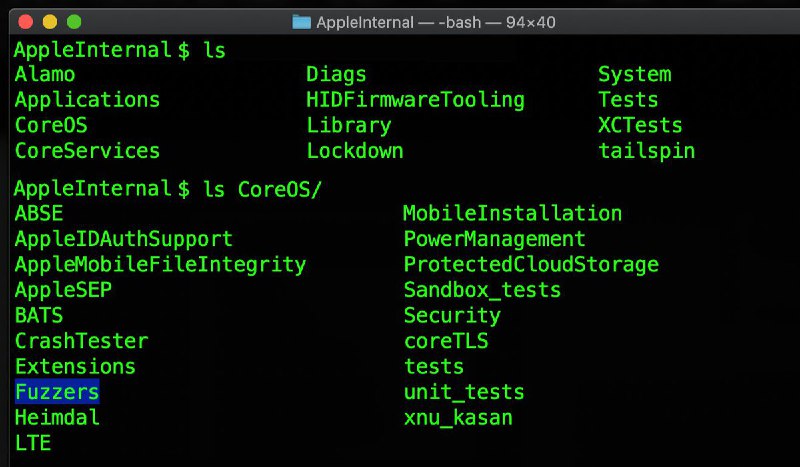Click the 'Tests' directory name
800x467 pixels.
click(628, 100)
